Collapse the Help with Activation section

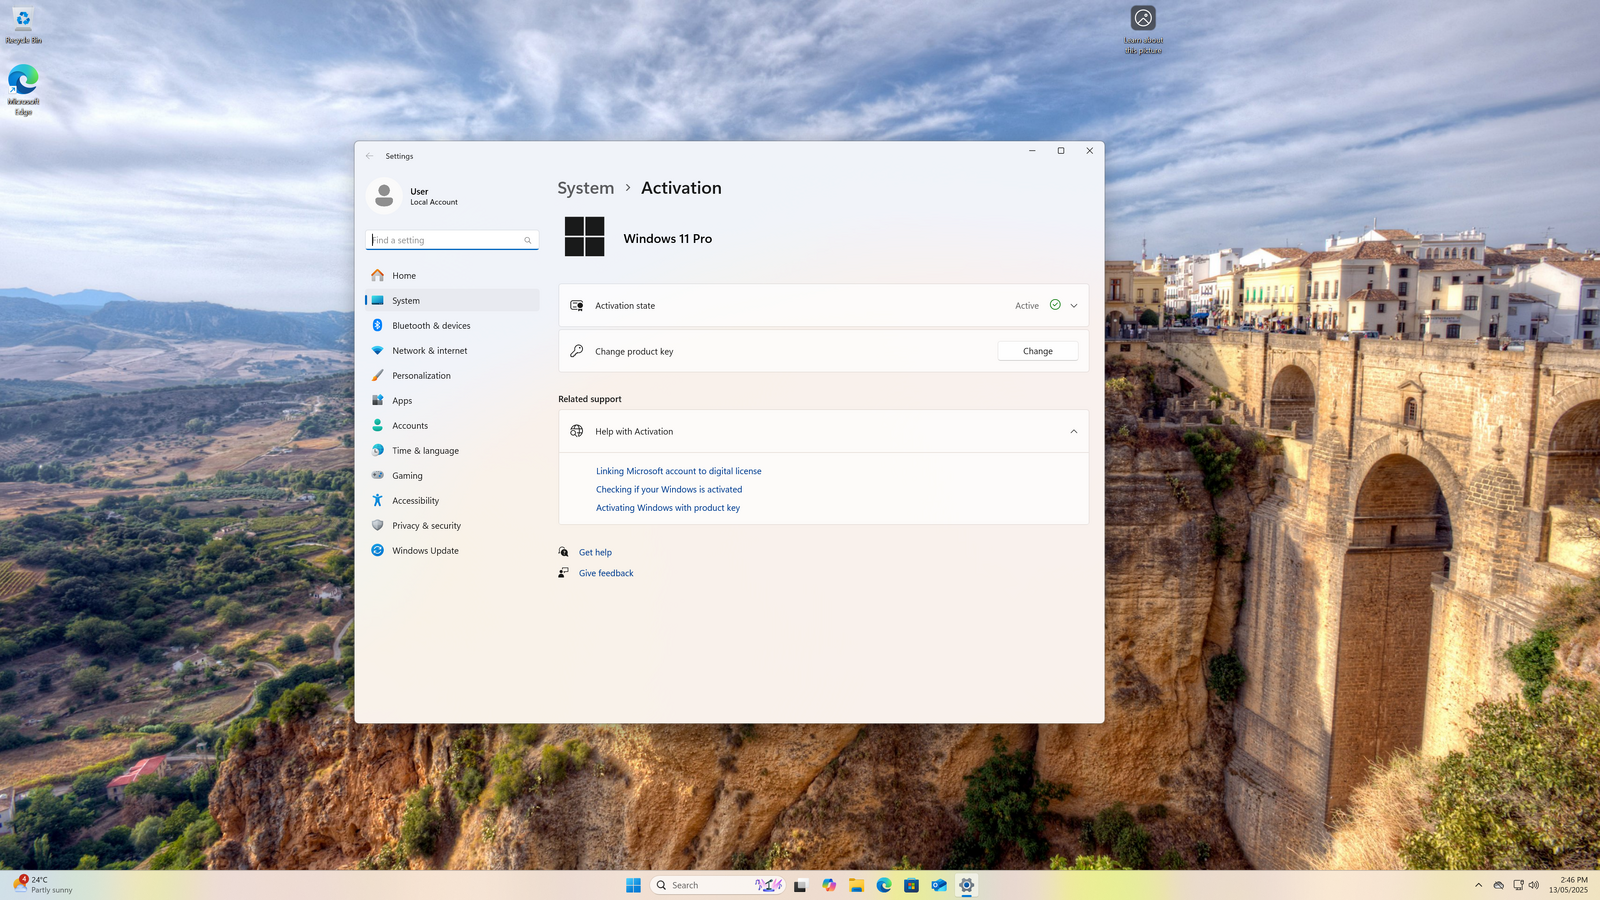tap(1074, 432)
